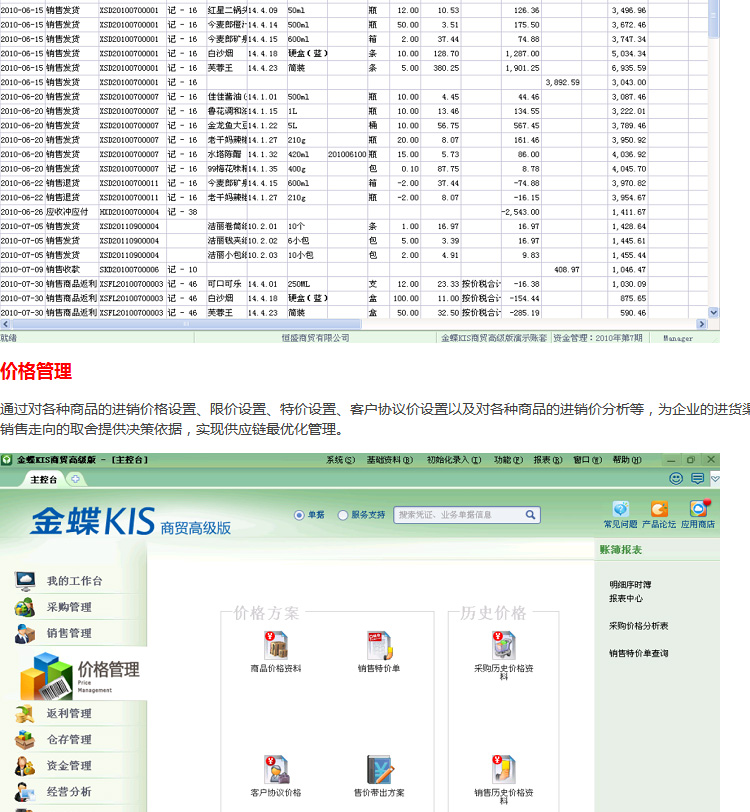Click scroll left arrow of table

pos(5,324)
